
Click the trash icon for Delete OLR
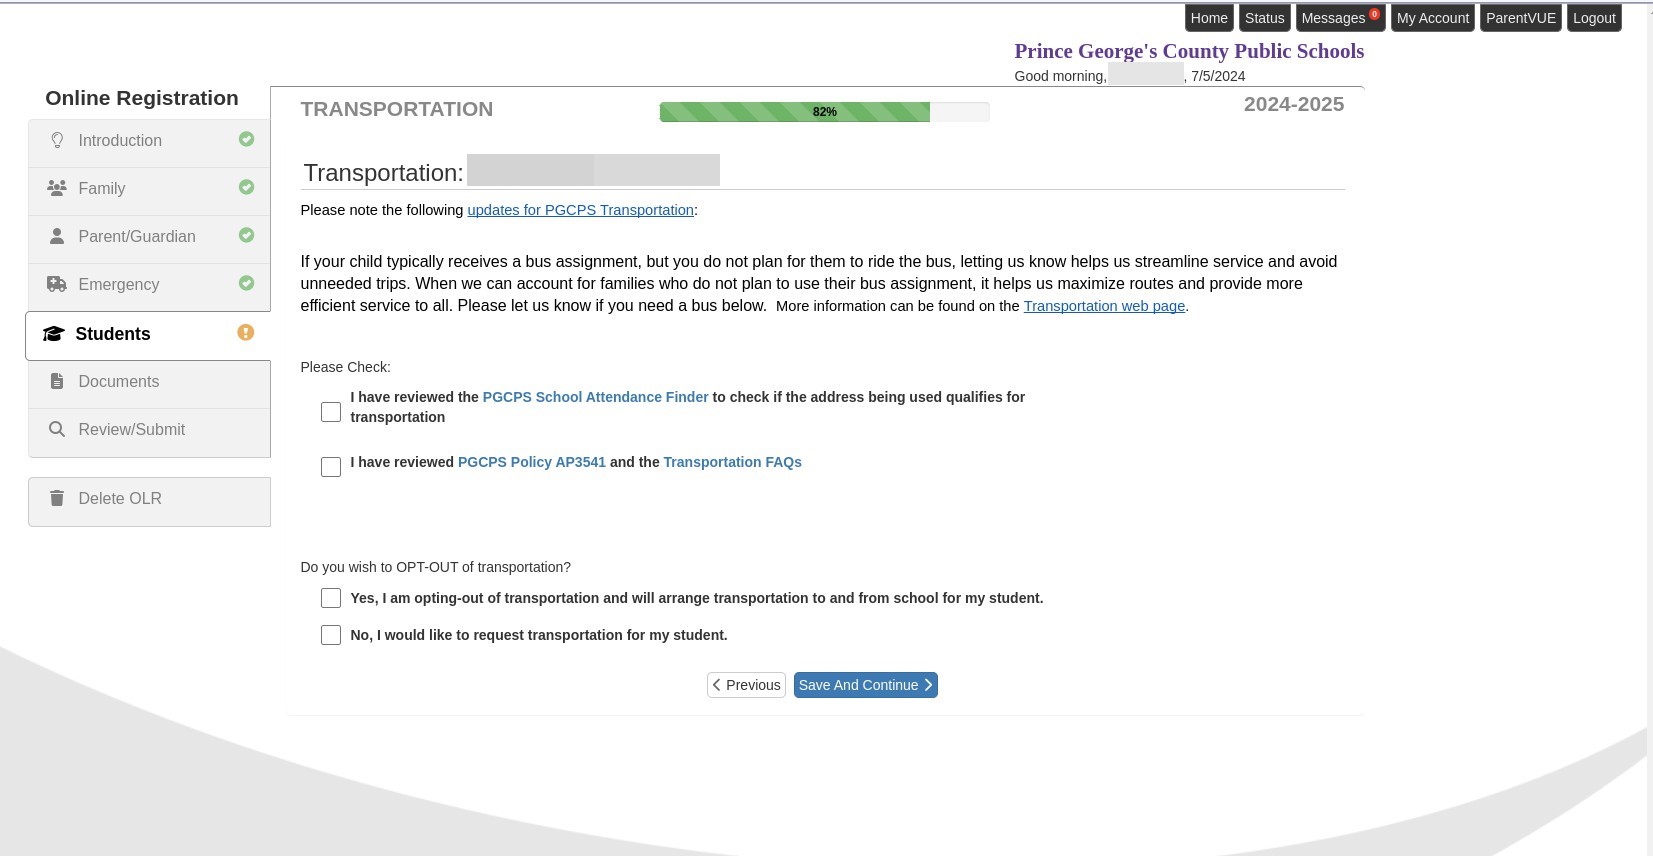[x=57, y=498]
